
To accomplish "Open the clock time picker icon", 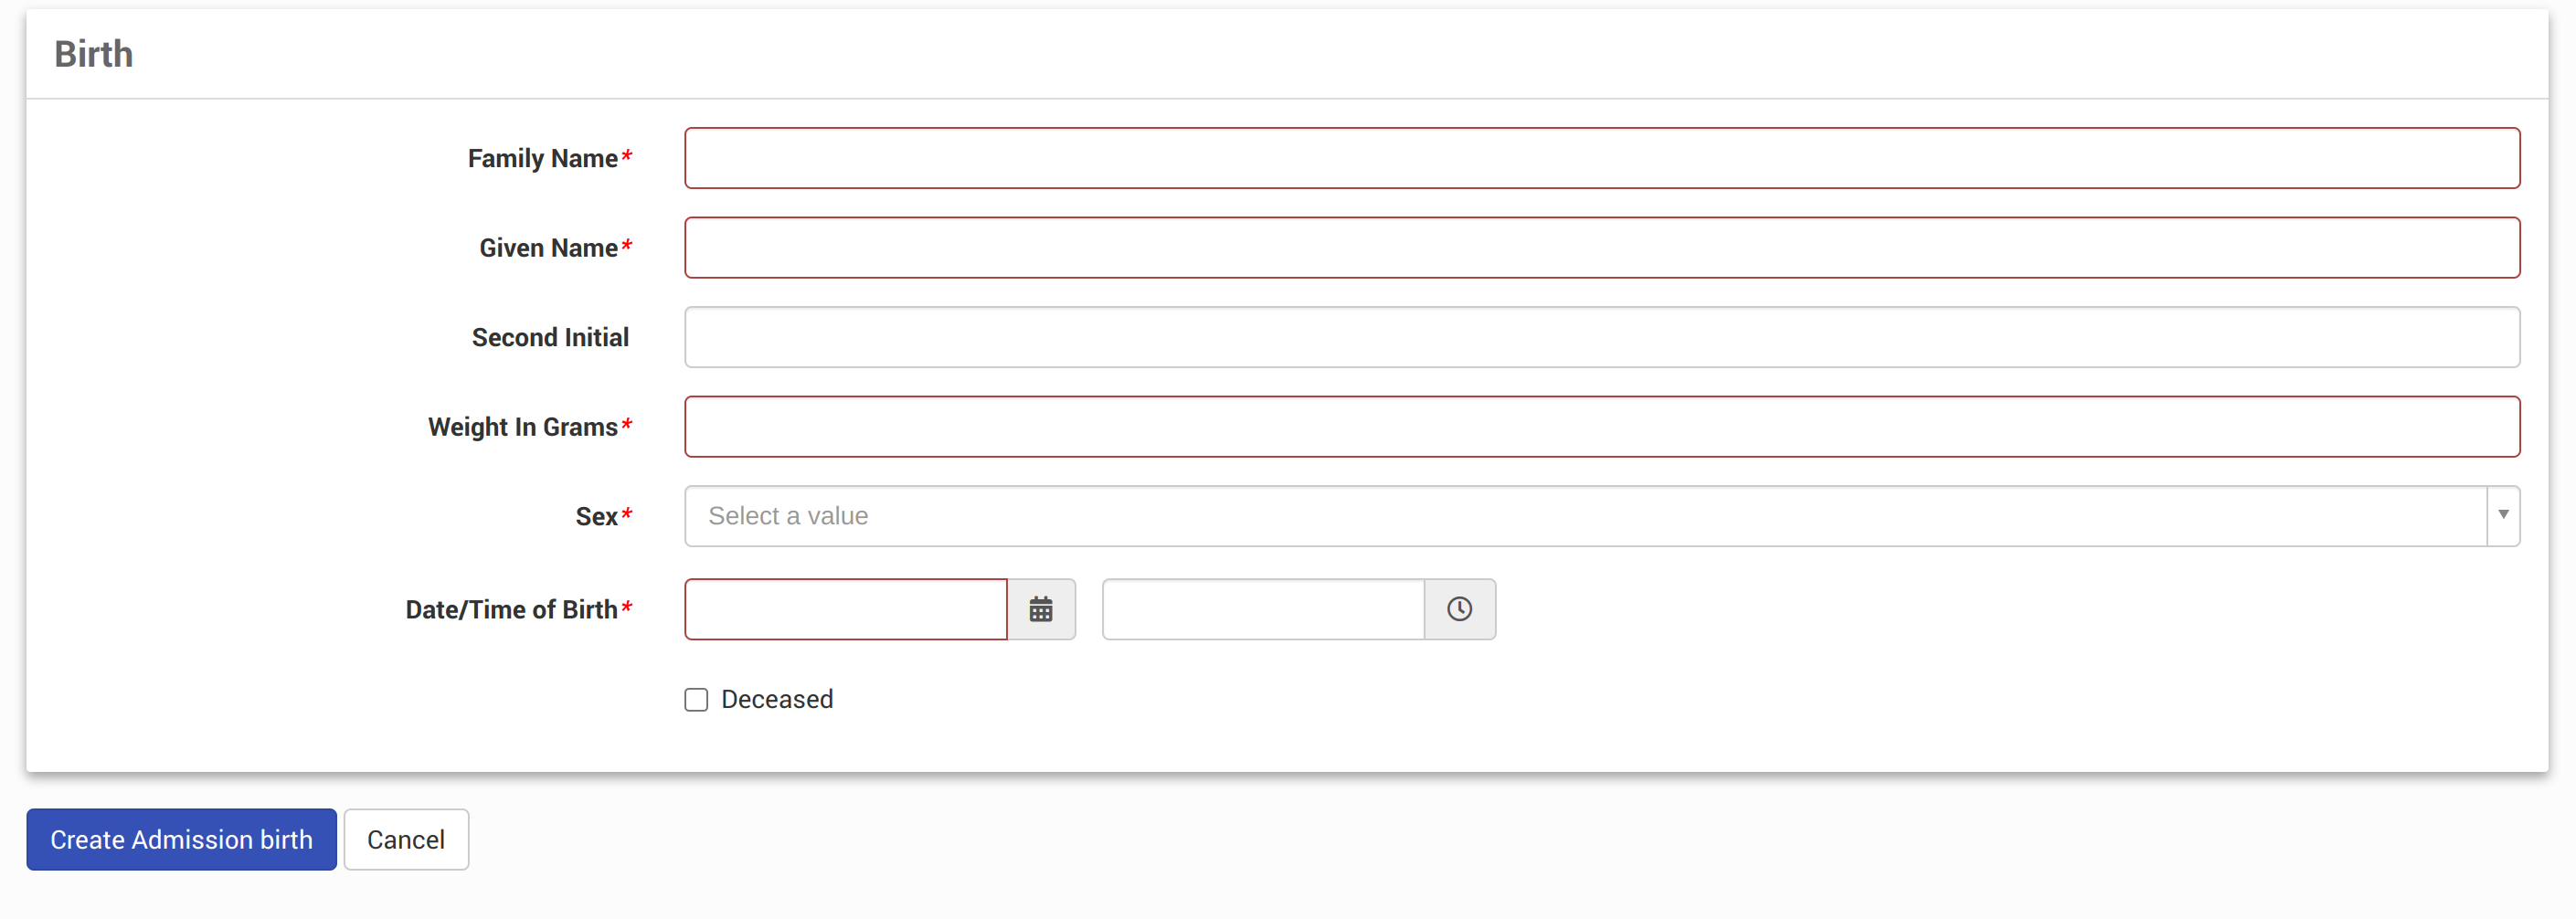I will click(x=1459, y=609).
